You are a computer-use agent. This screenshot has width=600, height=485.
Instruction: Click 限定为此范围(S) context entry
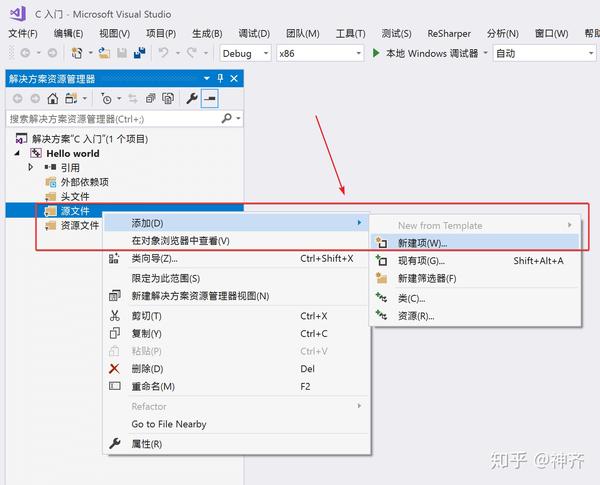[x=236, y=278]
